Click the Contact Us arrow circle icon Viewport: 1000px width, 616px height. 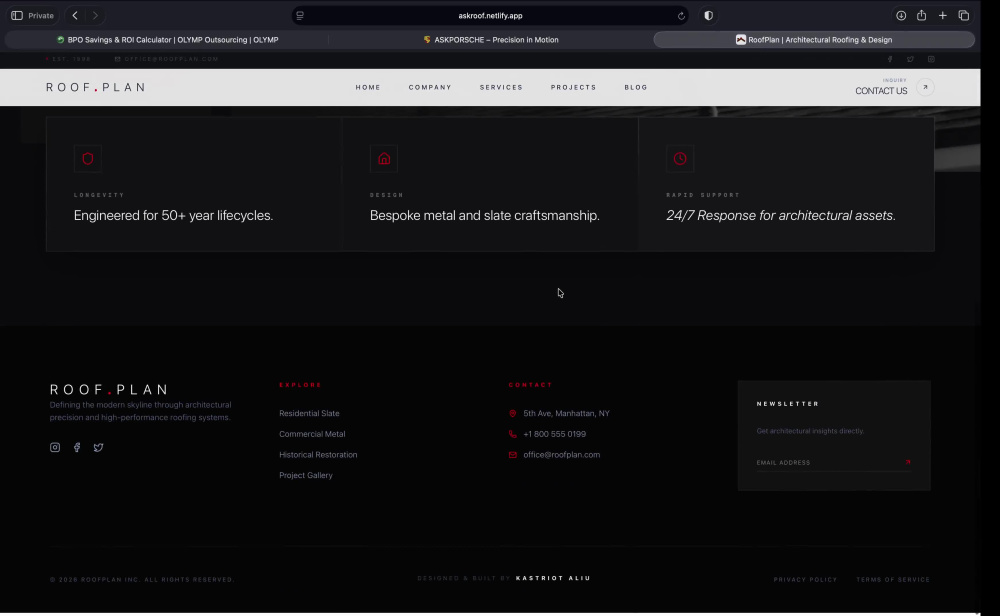[x=925, y=87]
